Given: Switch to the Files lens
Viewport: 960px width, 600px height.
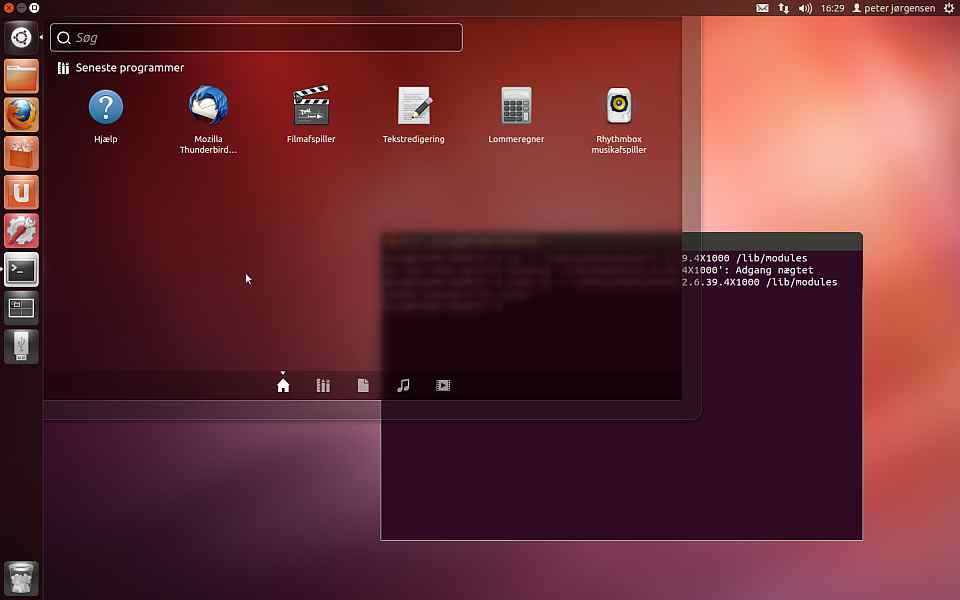Looking at the screenshot, I should point(363,385).
